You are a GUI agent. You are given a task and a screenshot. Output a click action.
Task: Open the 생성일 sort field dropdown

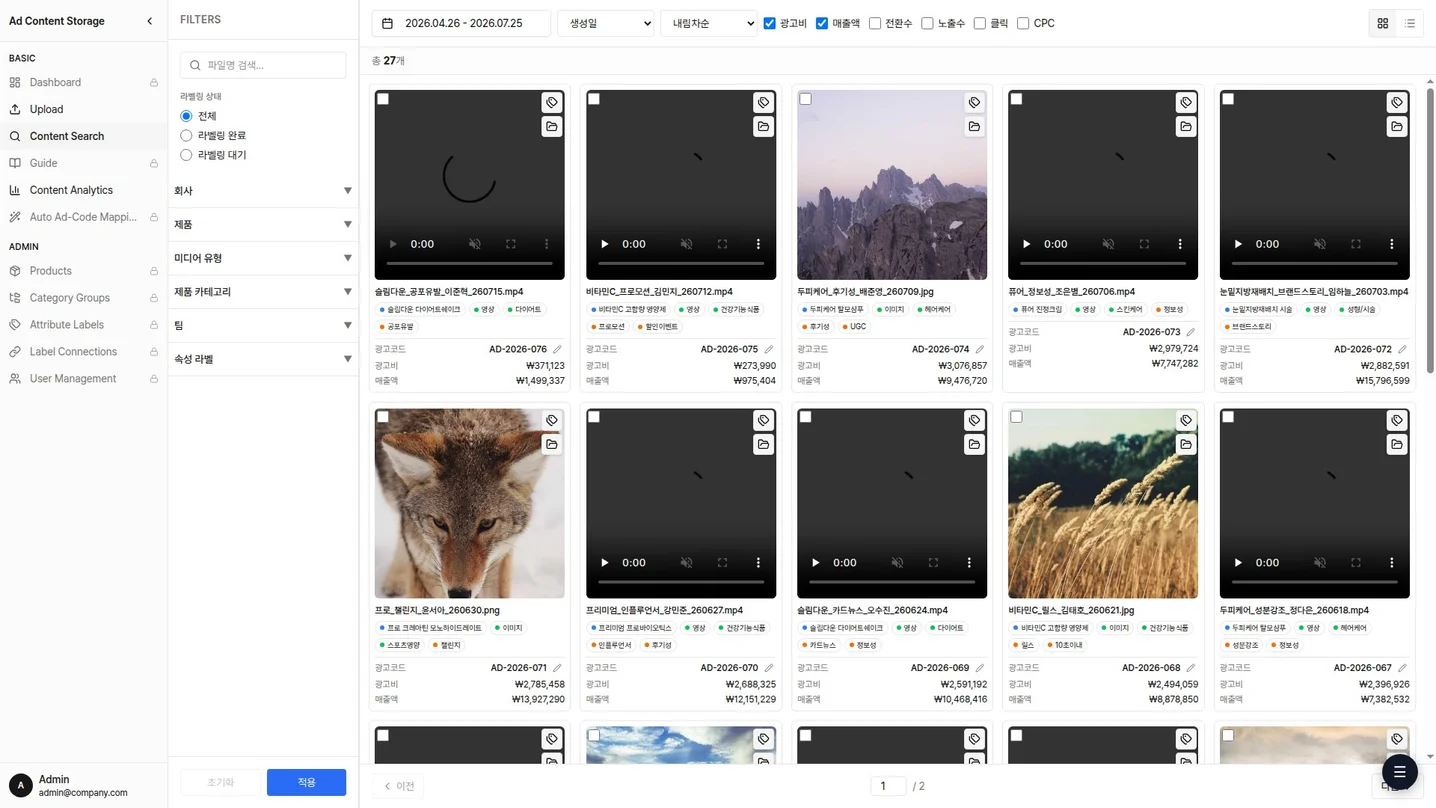tap(605, 23)
